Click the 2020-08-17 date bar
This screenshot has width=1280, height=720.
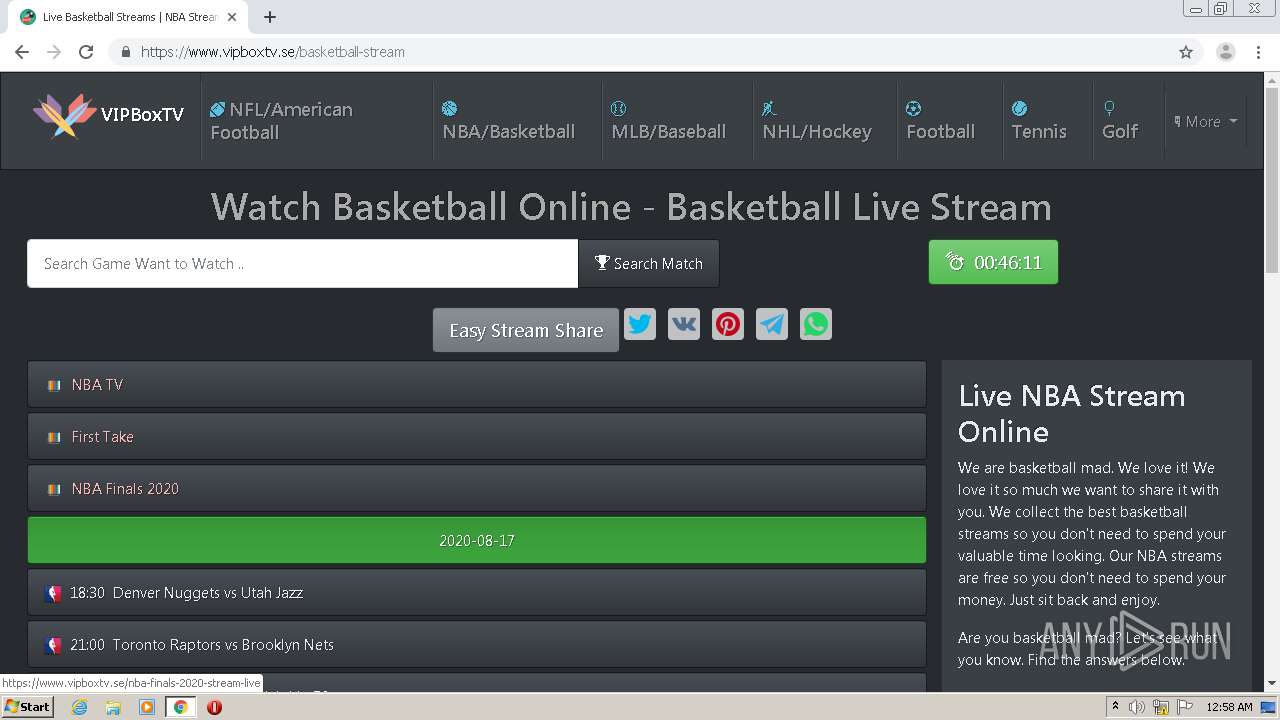tap(477, 540)
